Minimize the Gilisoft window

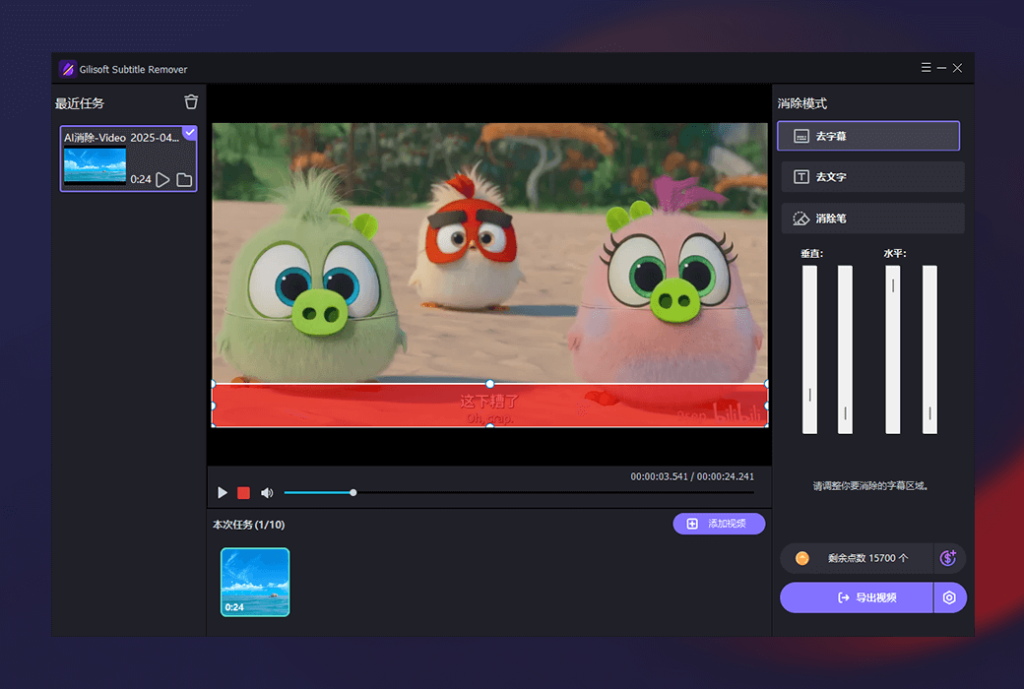coord(941,68)
